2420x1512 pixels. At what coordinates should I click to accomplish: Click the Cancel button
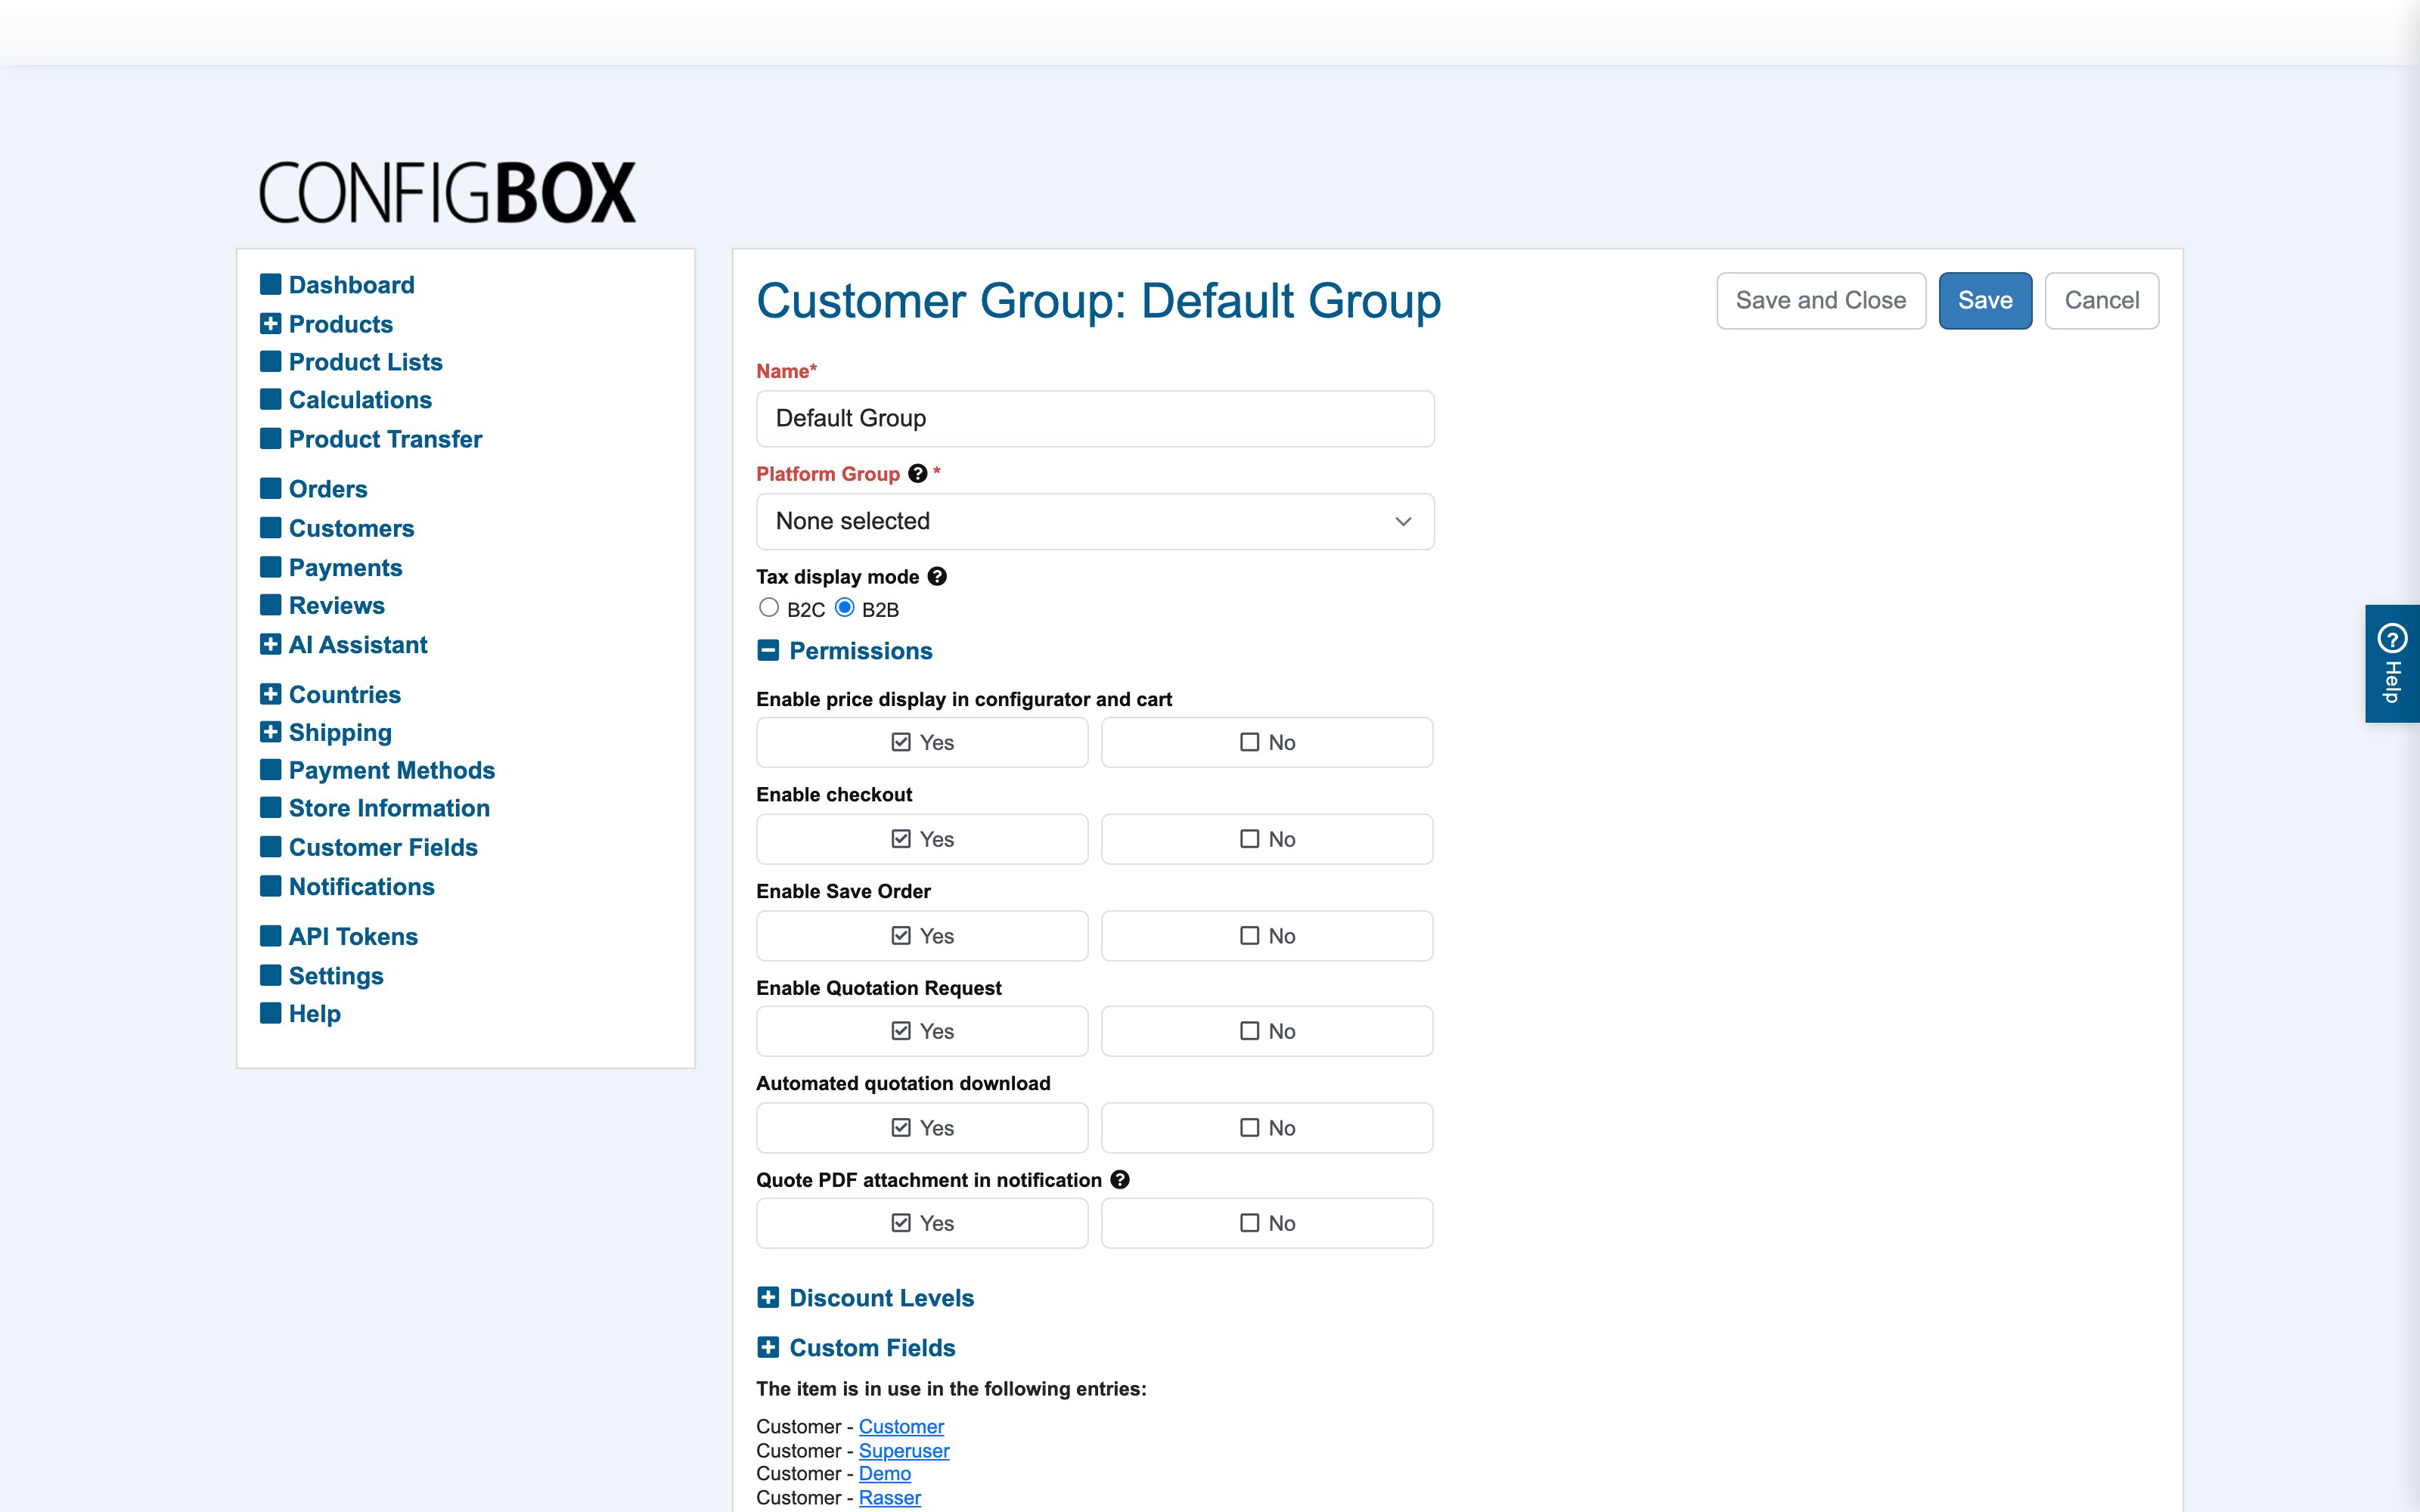pyautogui.click(x=2102, y=300)
